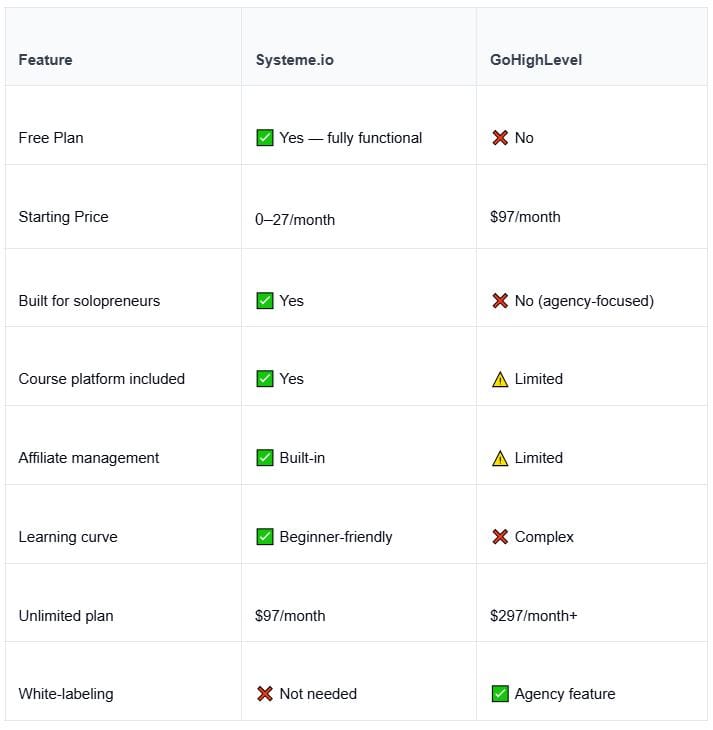Screen dimensions: 713x730
Task: Click the green check in the Course platform row
Action: tap(265, 379)
